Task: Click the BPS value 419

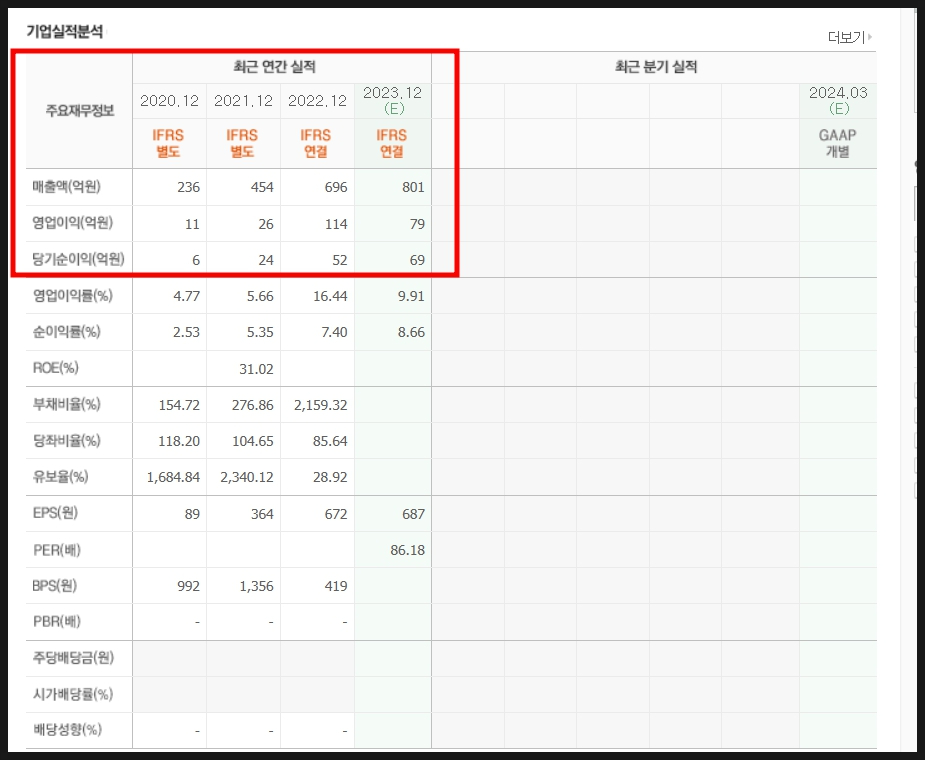Action: click(x=336, y=587)
